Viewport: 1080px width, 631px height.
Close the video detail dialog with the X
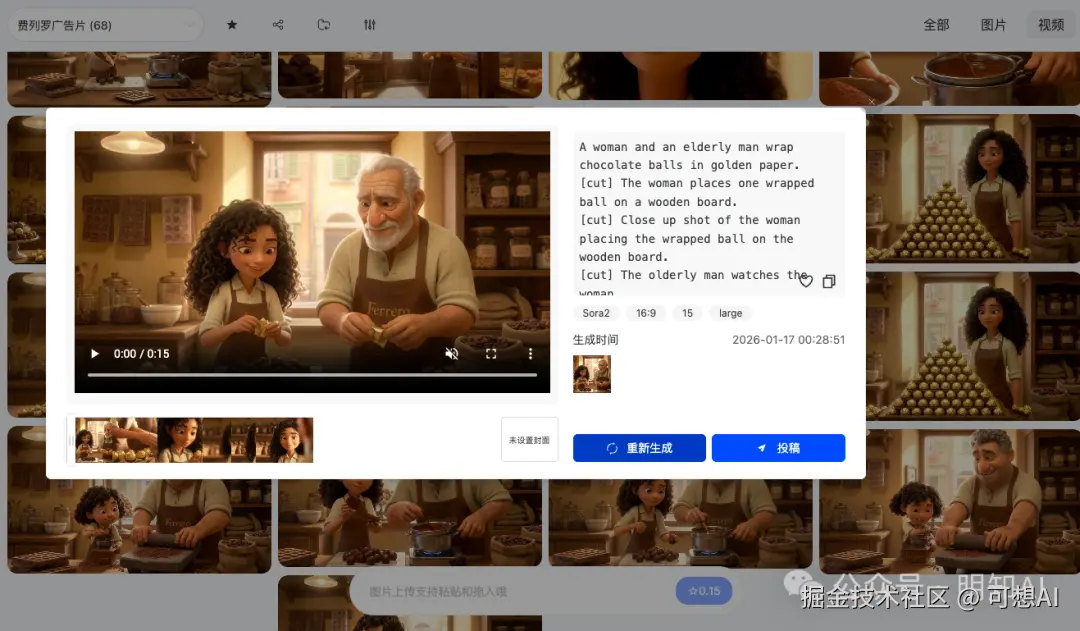point(871,101)
